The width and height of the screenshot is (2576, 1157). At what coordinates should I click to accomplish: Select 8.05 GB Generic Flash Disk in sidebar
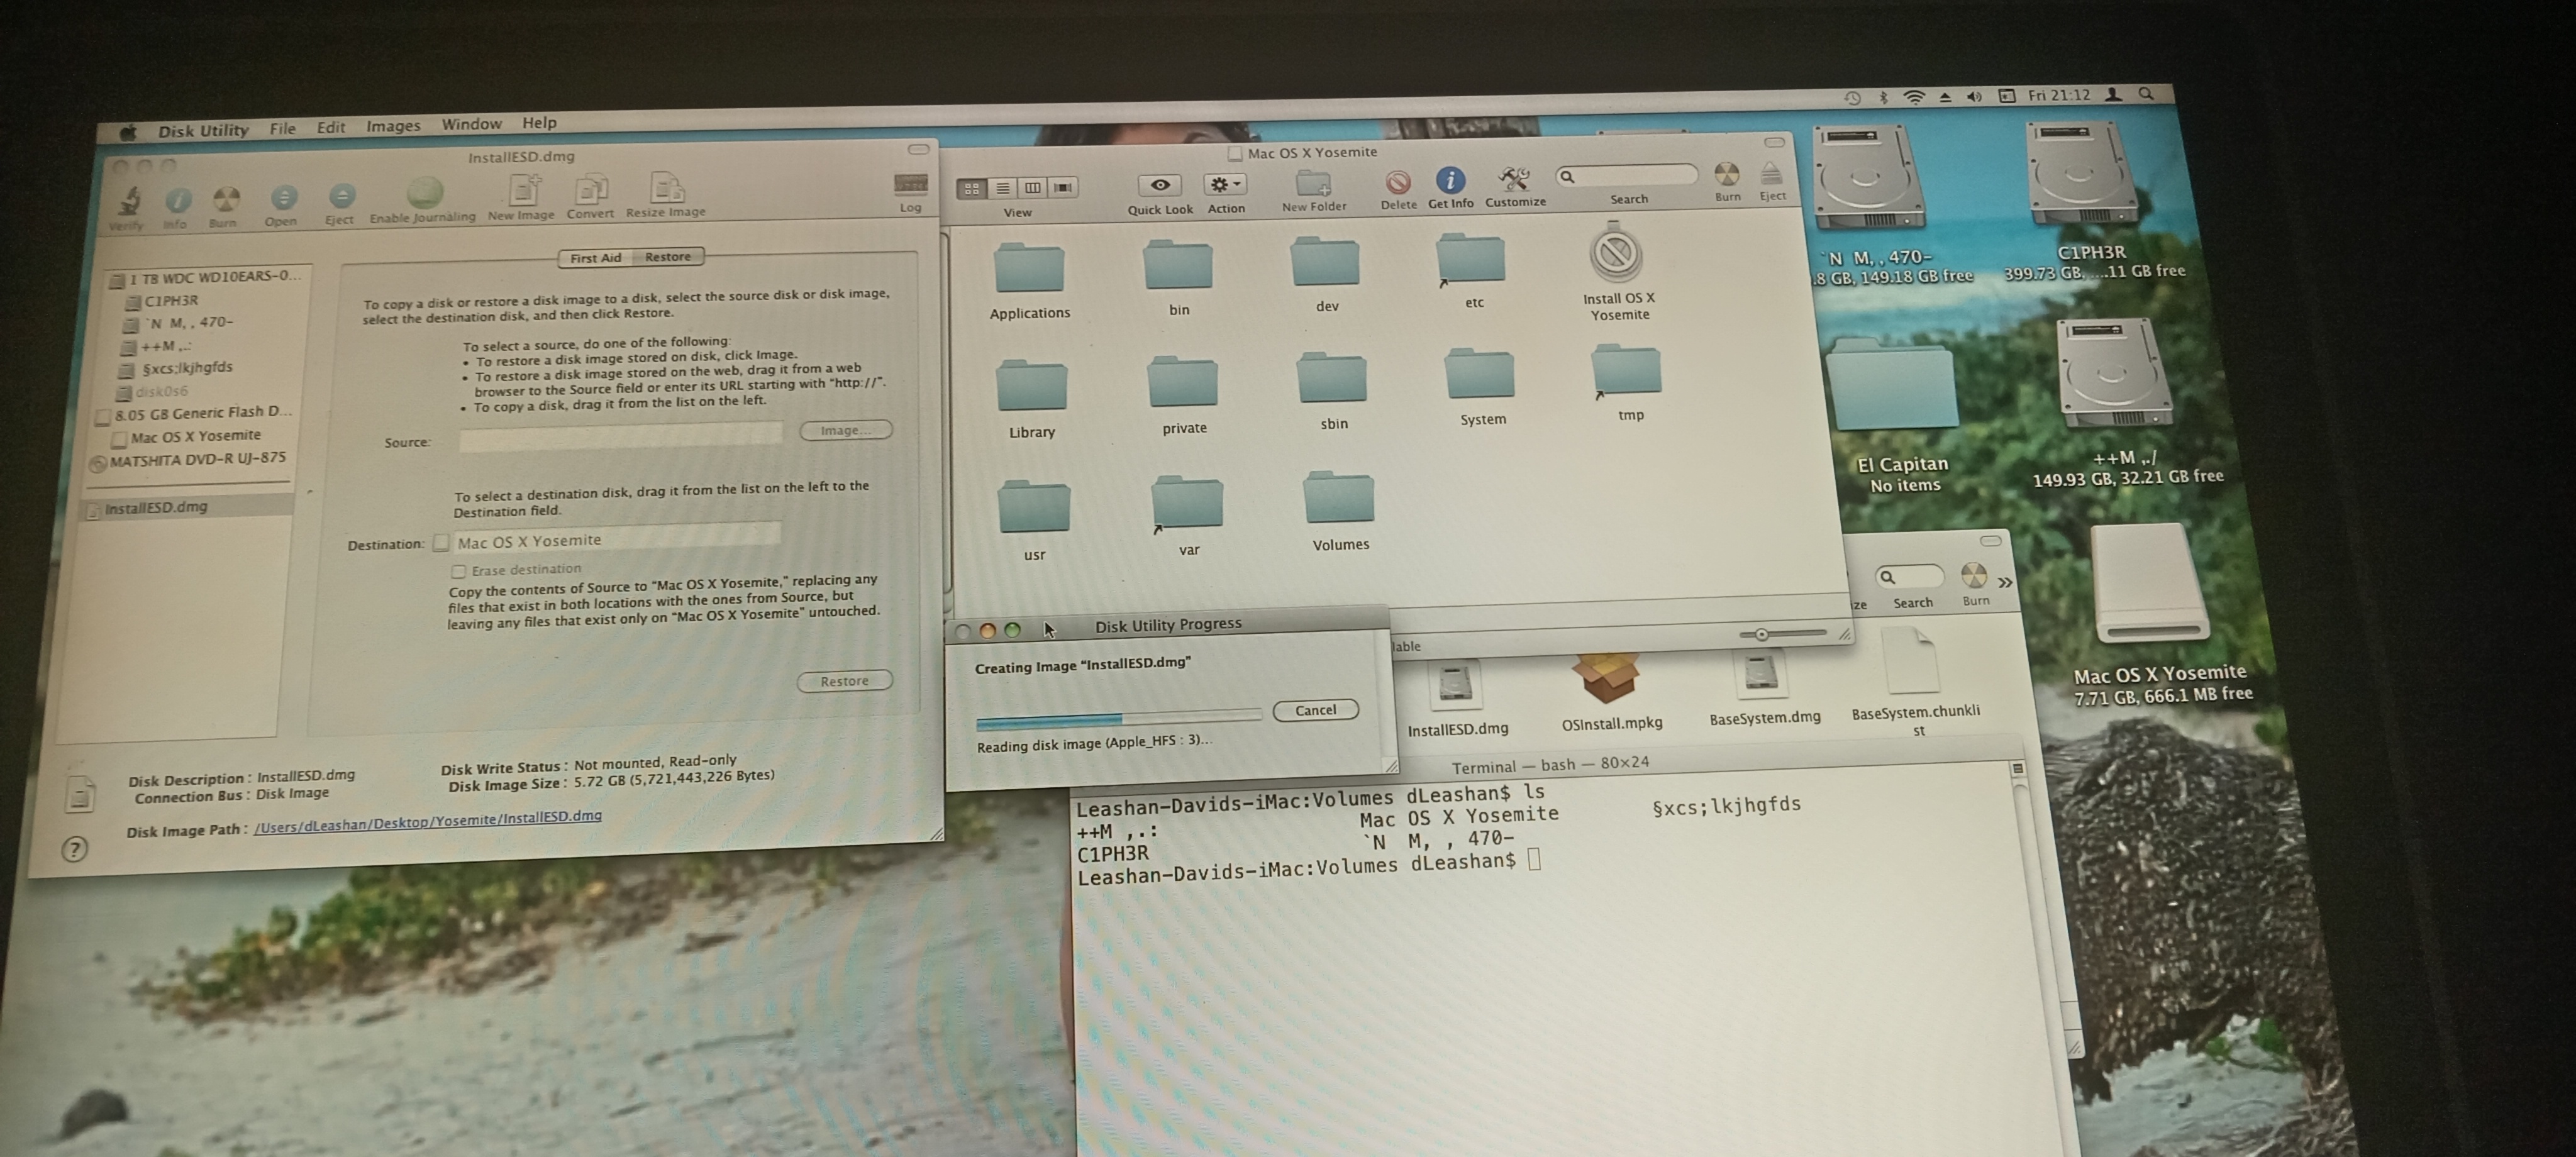pyautogui.click(x=194, y=413)
